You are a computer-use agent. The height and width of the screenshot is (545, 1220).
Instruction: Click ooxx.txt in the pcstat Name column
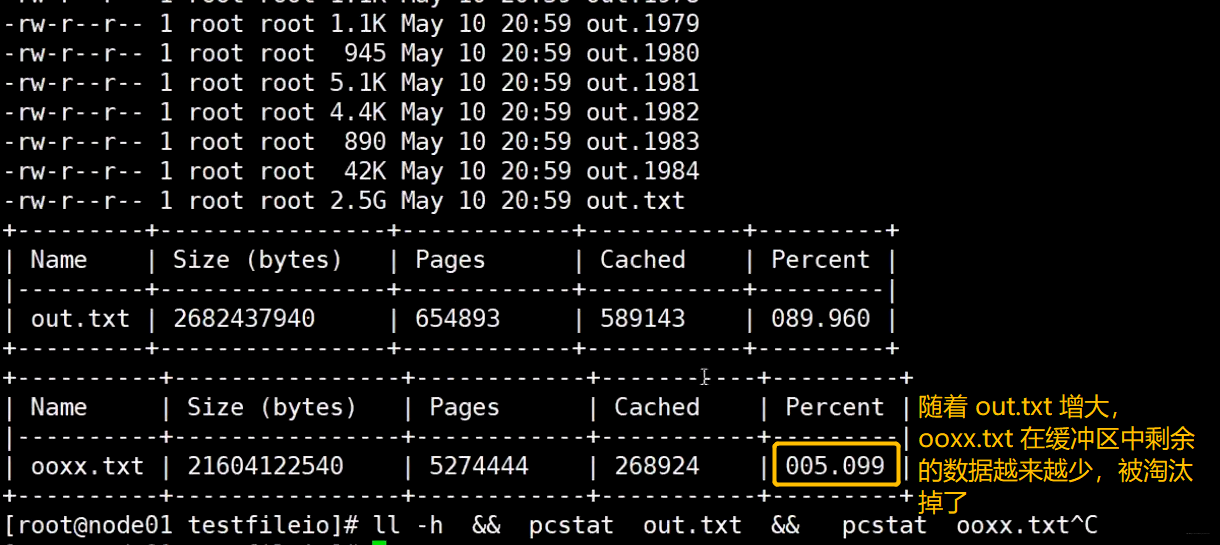pos(87,467)
